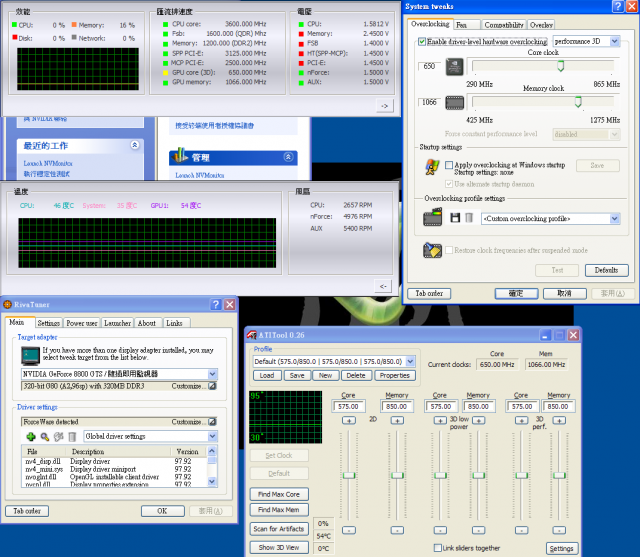The image size is (640, 557).
Task: Enable Link sliders together in ATITool
Action: pos(438,548)
